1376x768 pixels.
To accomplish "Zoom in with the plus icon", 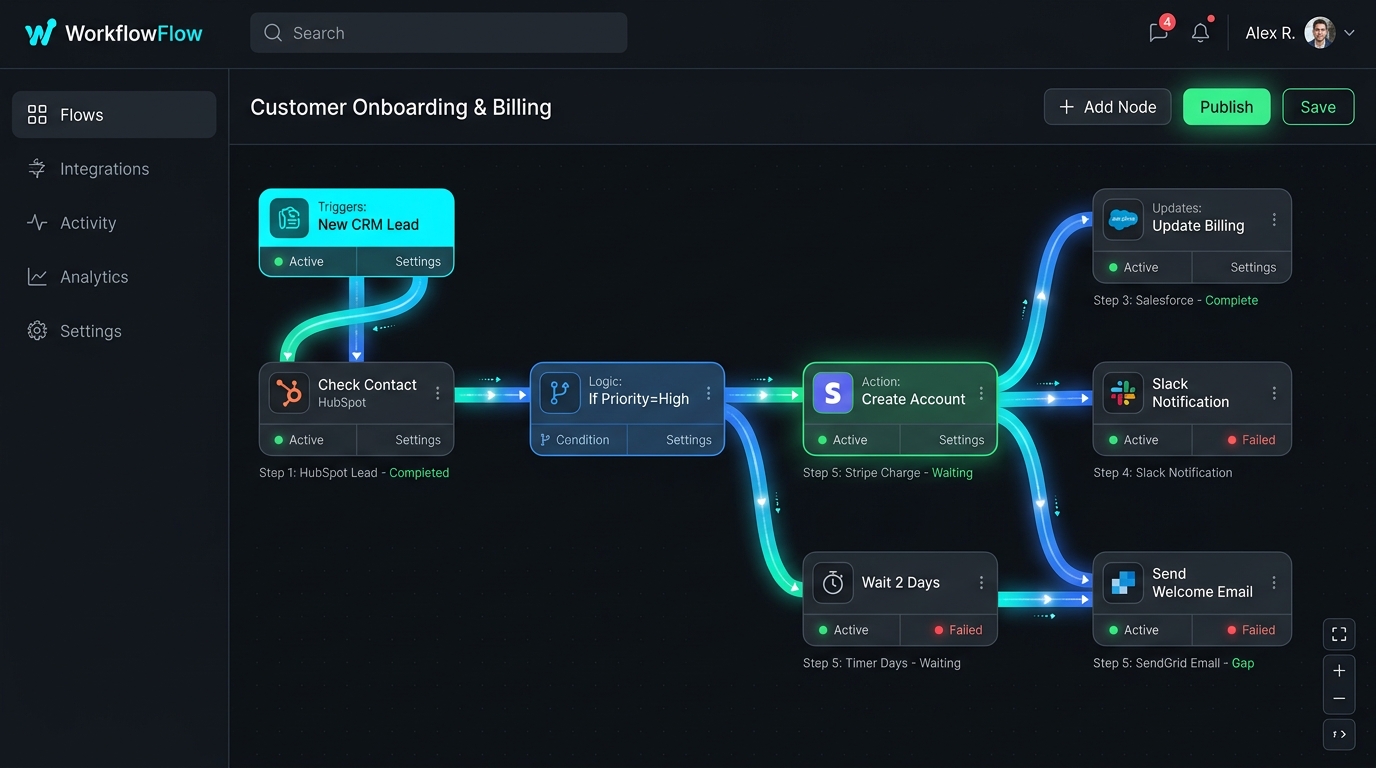I will pyautogui.click(x=1339, y=671).
